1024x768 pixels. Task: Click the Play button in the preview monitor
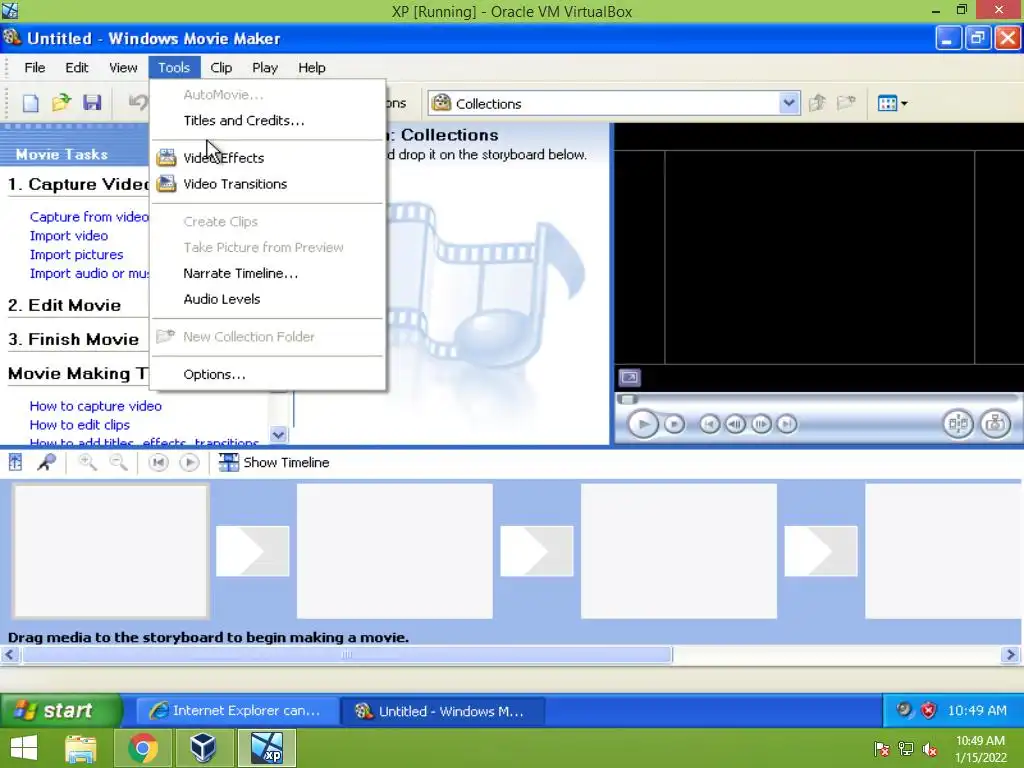pyautogui.click(x=643, y=424)
